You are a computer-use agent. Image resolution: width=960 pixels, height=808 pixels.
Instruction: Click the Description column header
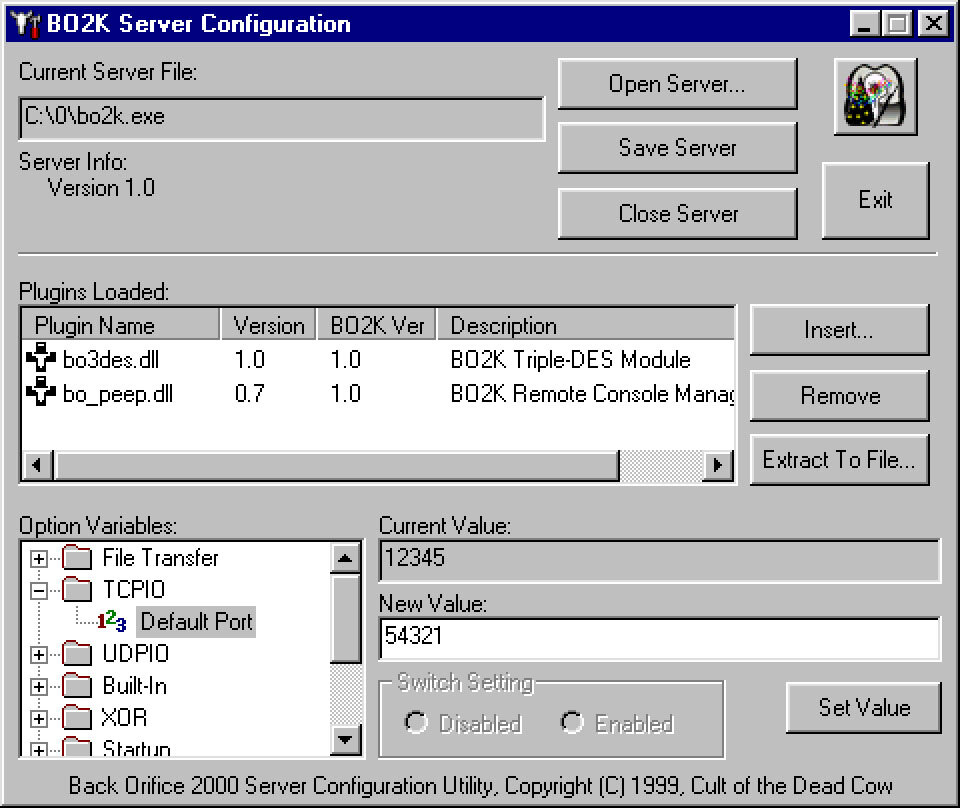585,325
